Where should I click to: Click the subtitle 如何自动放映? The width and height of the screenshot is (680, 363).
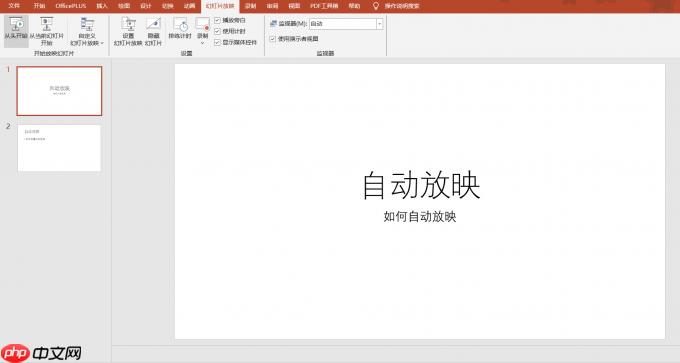coord(420,216)
